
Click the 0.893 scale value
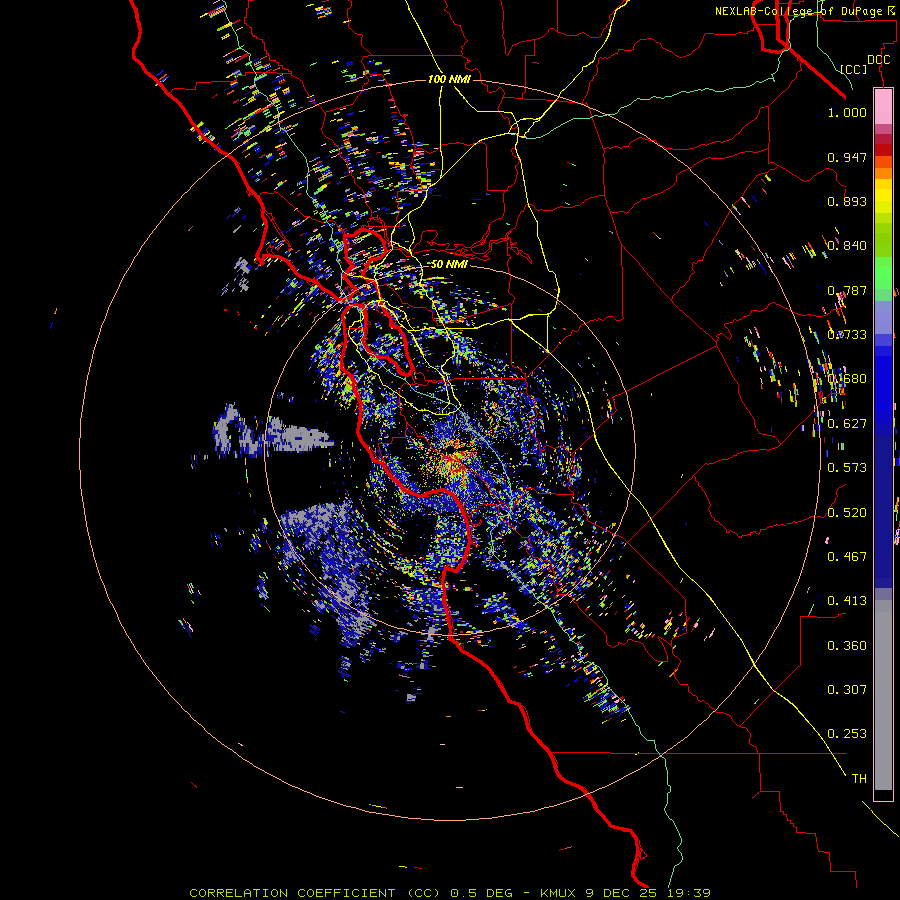coord(847,201)
